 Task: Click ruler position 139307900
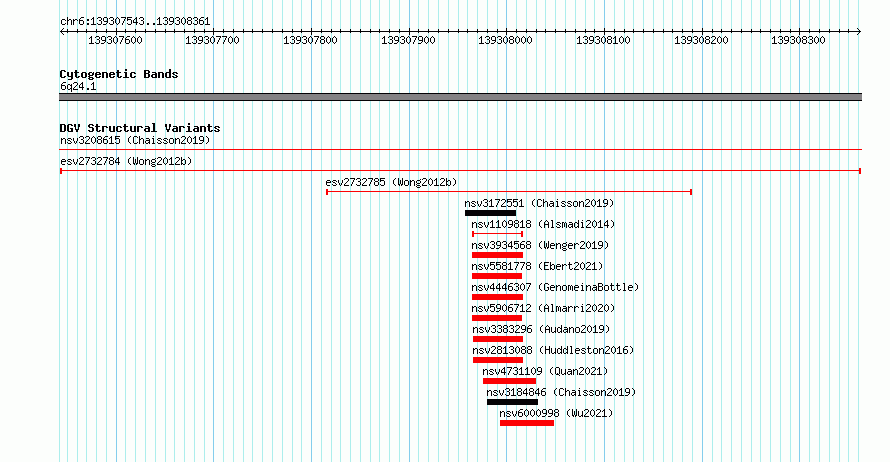pyautogui.click(x=408, y=40)
